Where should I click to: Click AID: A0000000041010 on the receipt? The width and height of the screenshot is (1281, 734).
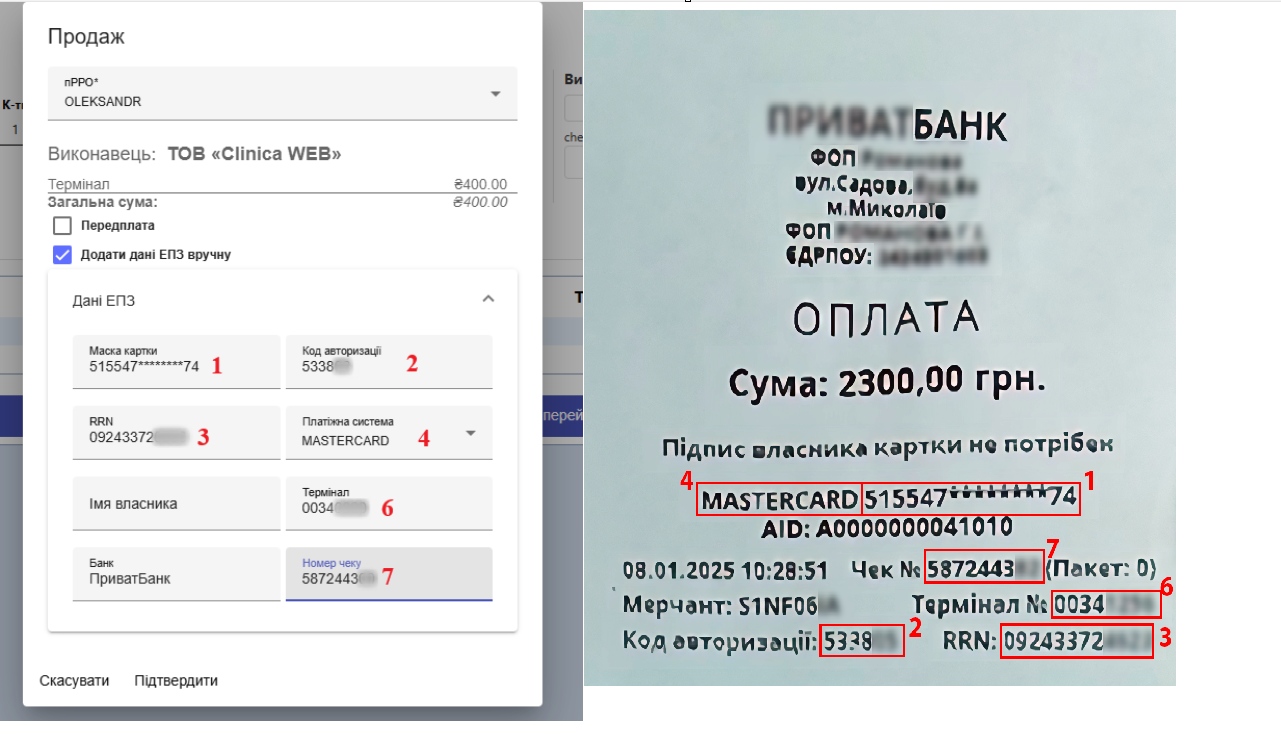(x=887, y=527)
